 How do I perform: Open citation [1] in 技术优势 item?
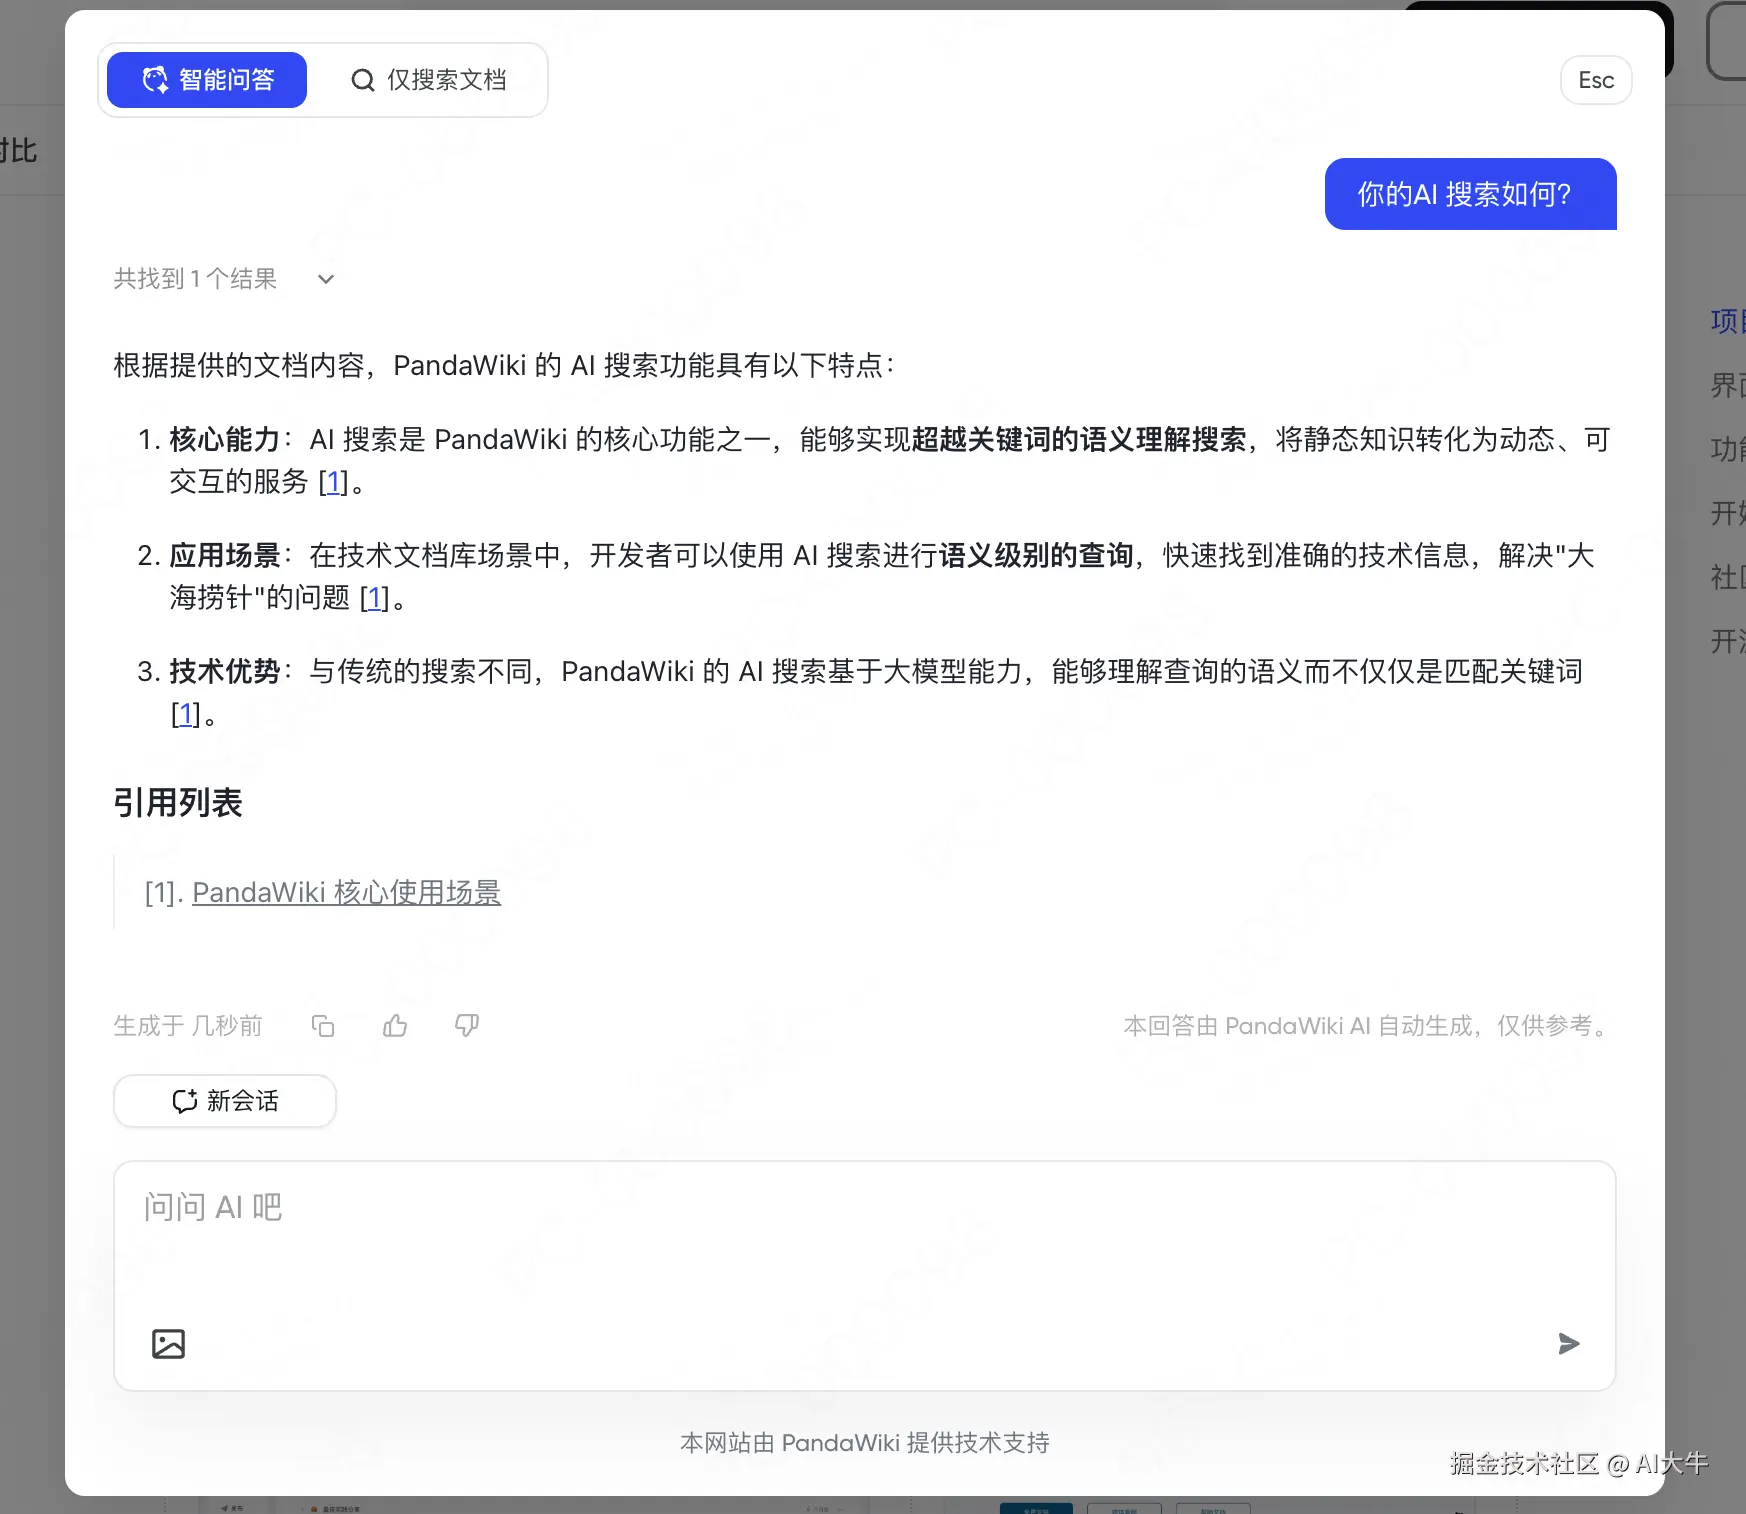186,714
